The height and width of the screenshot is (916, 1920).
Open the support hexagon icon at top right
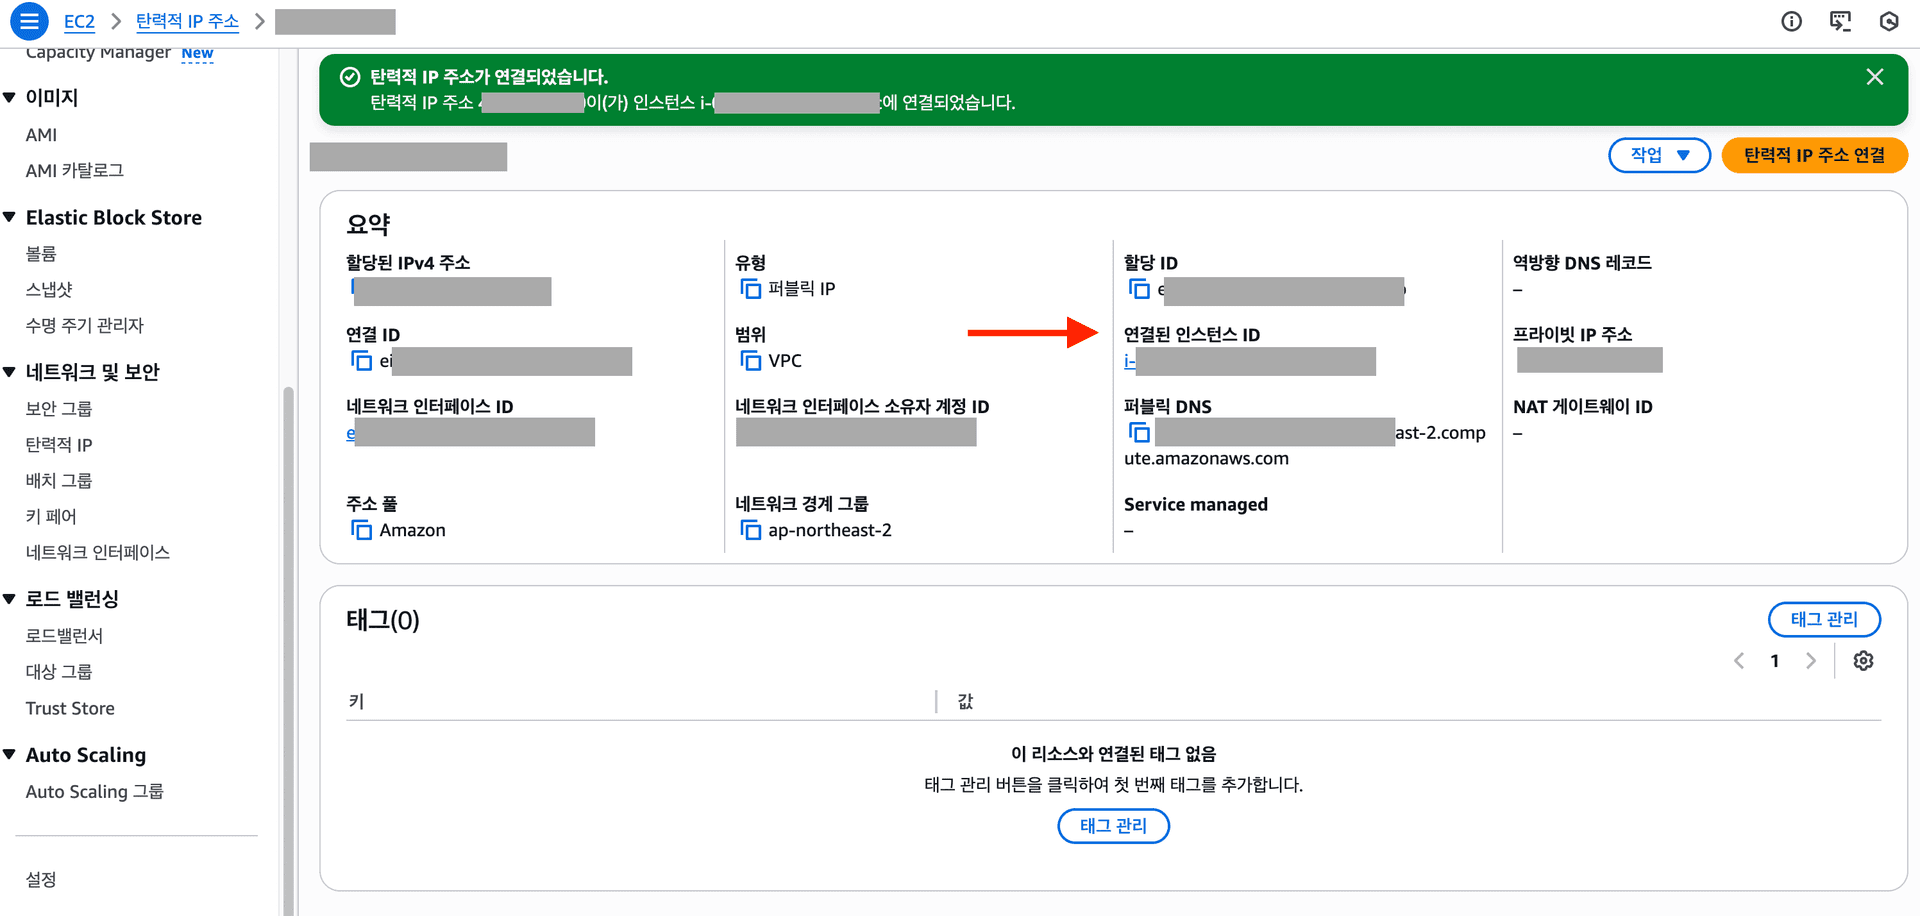[x=1889, y=21]
